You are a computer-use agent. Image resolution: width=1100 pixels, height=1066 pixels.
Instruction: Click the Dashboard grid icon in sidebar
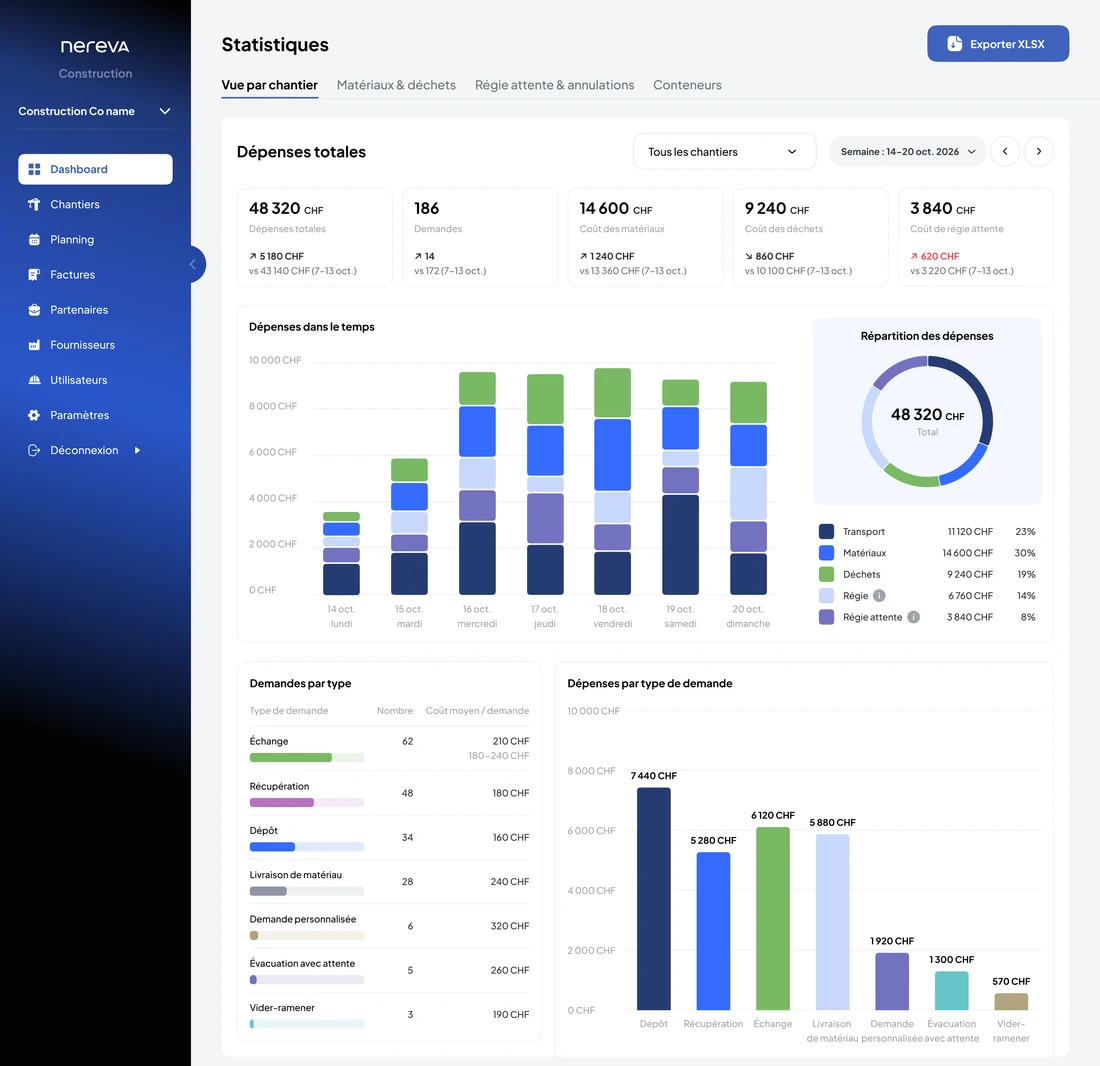click(x=34, y=169)
